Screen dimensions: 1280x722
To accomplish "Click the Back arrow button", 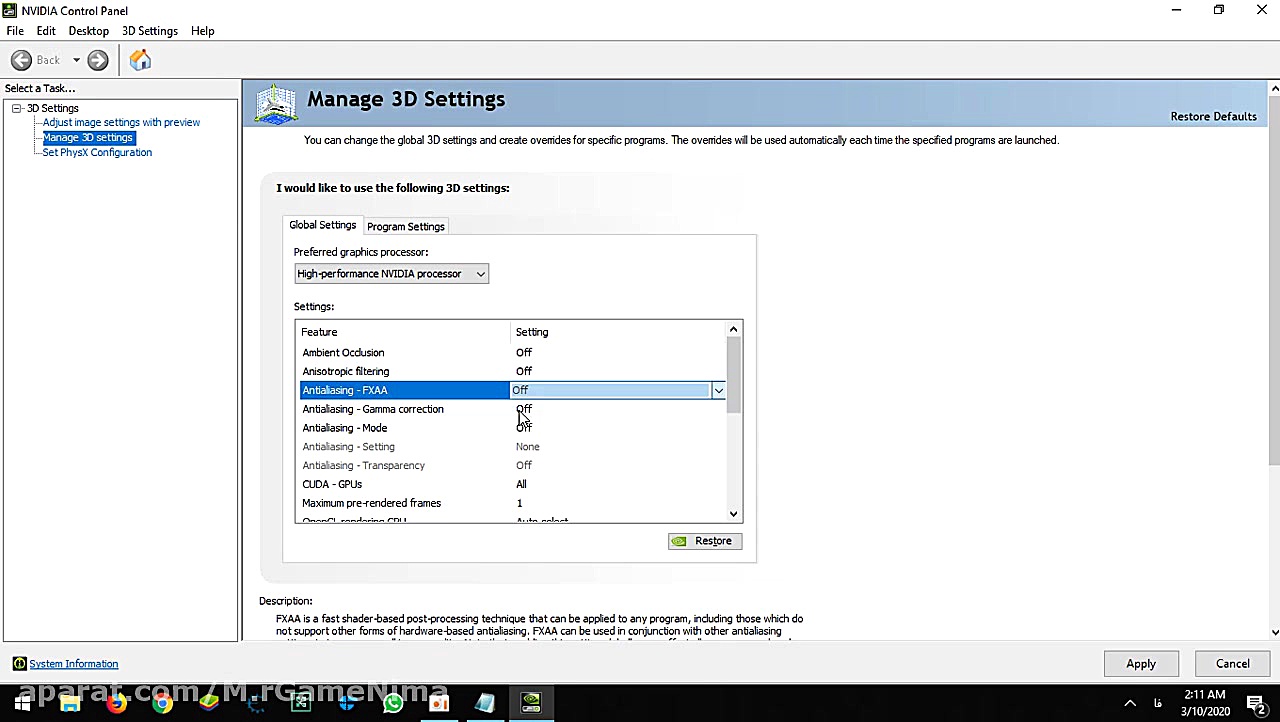I will point(21,60).
